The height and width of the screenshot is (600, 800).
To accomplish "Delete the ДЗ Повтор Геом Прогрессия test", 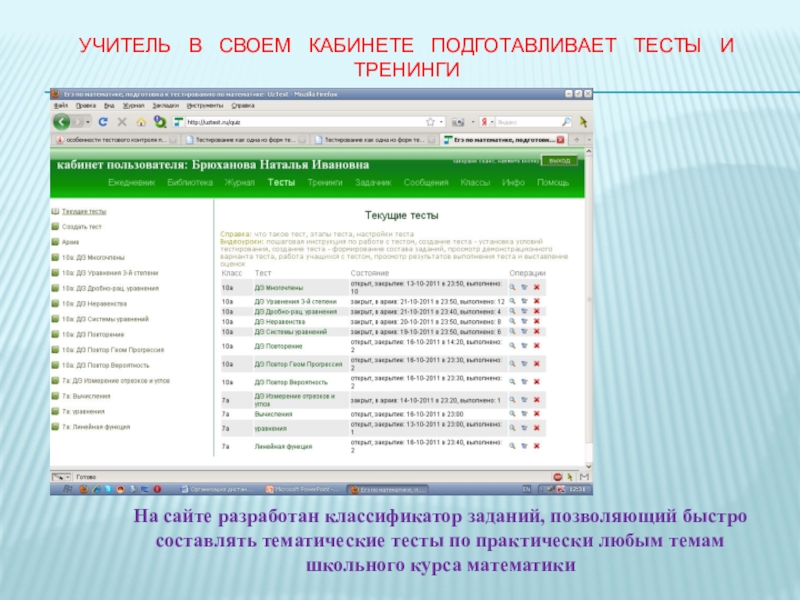I will pyautogui.click(x=537, y=364).
